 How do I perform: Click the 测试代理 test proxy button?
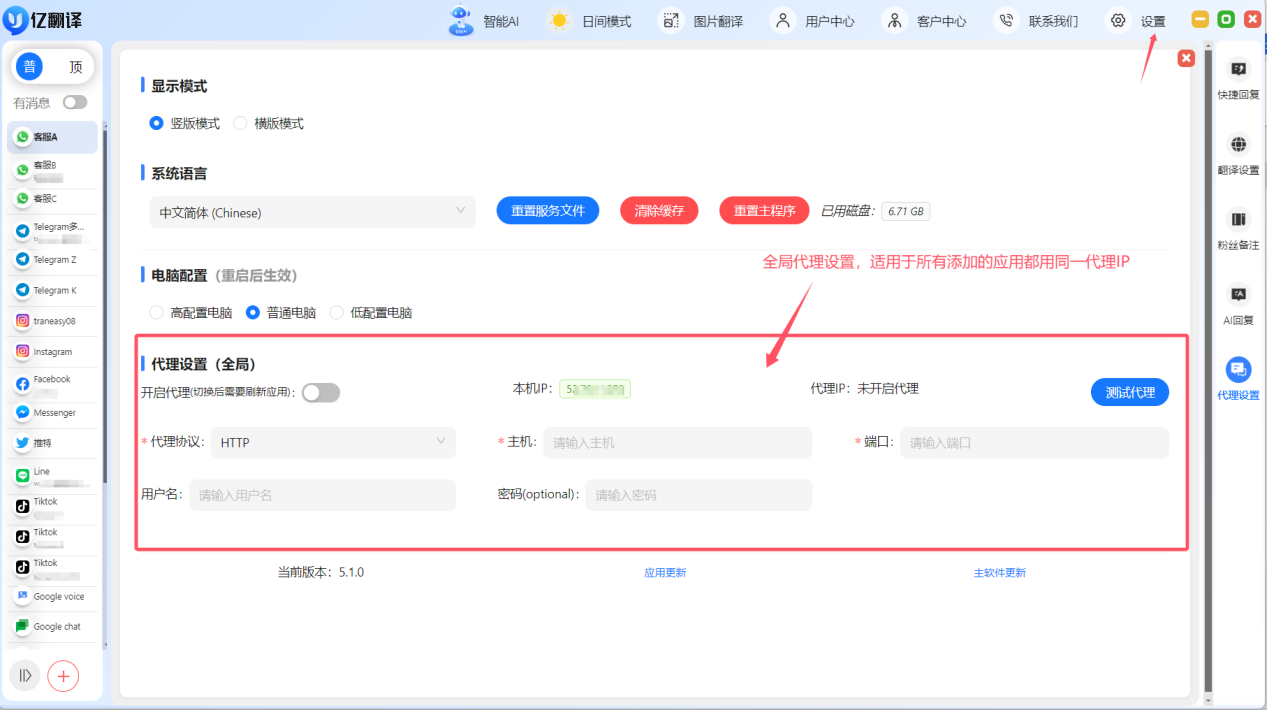[1129, 392]
